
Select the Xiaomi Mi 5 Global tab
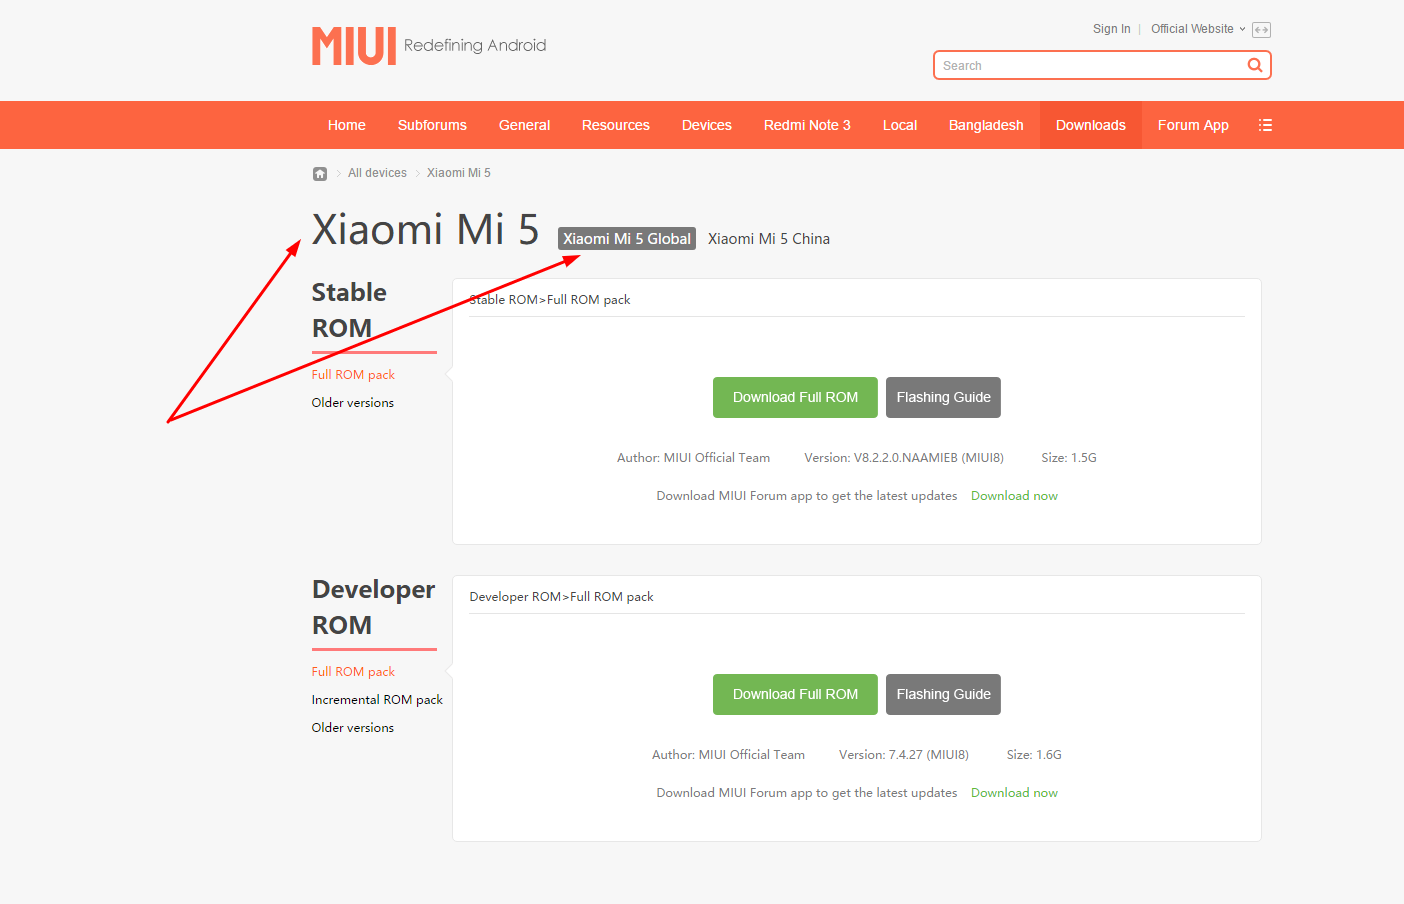[x=627, y=239]
